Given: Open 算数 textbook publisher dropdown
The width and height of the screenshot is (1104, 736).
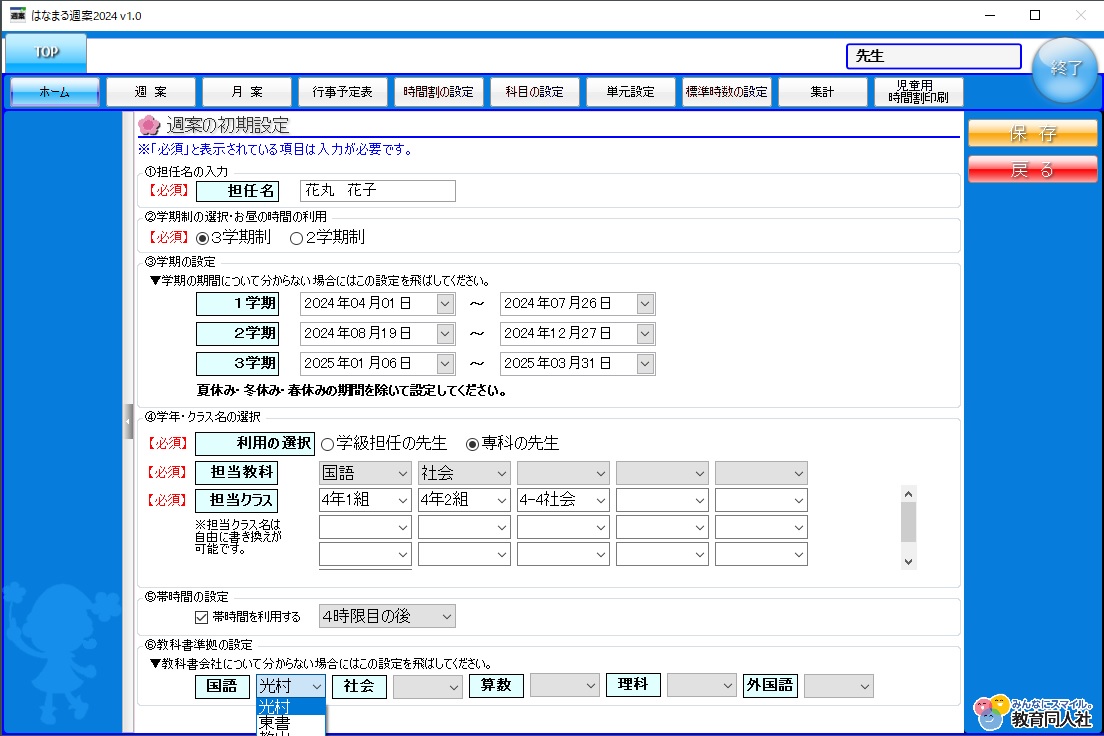Looking at the screenshot, I should (x=565, y=685).
